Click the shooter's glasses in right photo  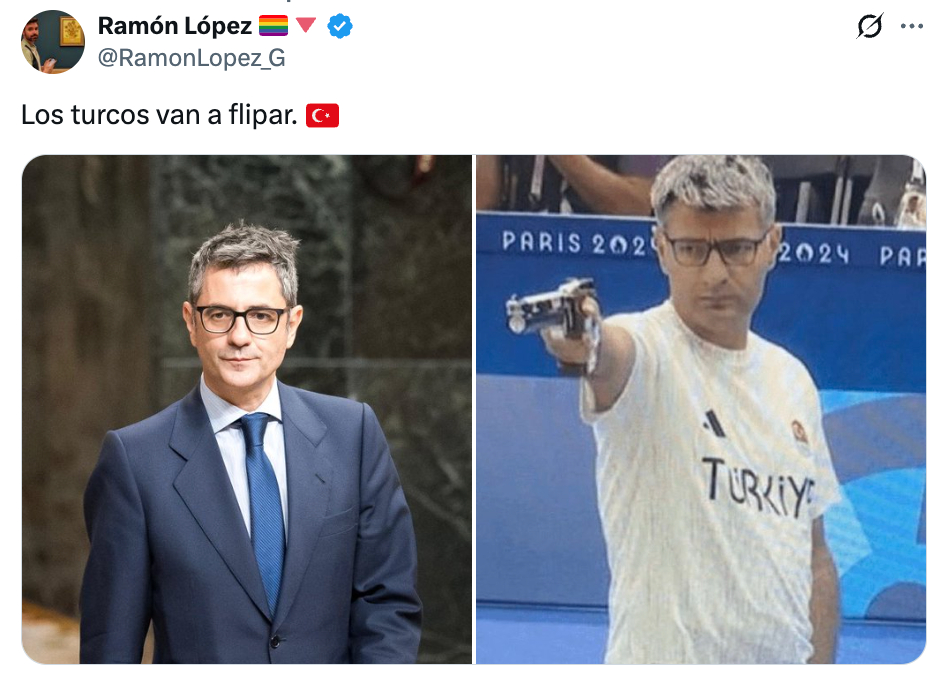[x=715, y=249]
